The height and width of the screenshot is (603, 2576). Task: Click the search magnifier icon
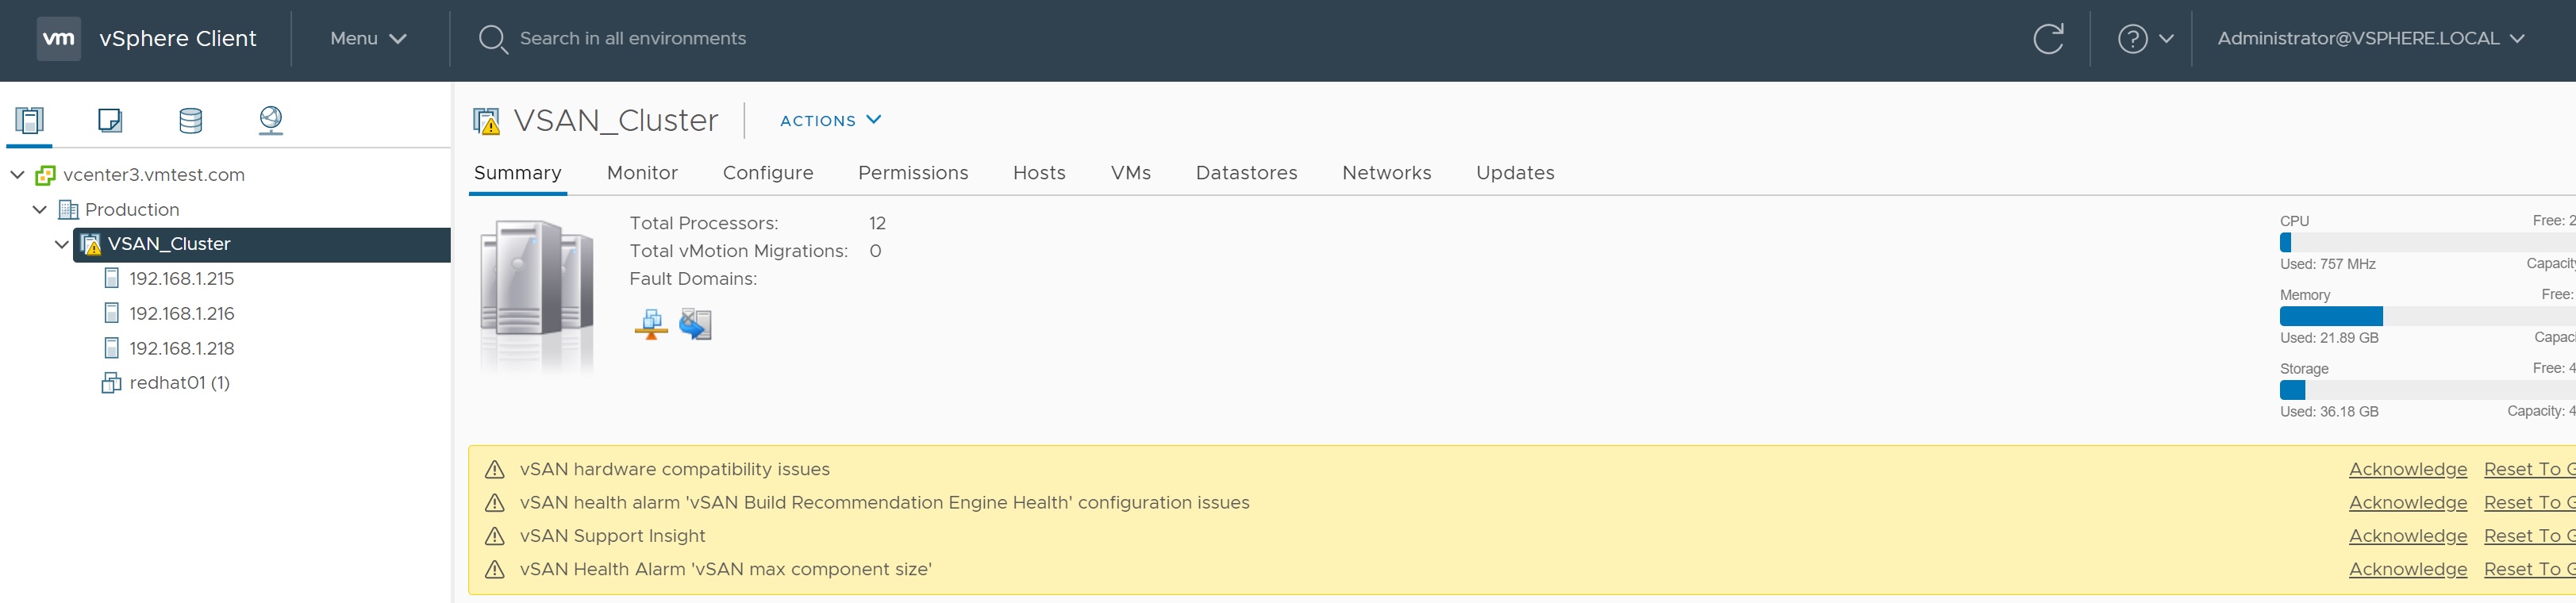click(492, 39)
